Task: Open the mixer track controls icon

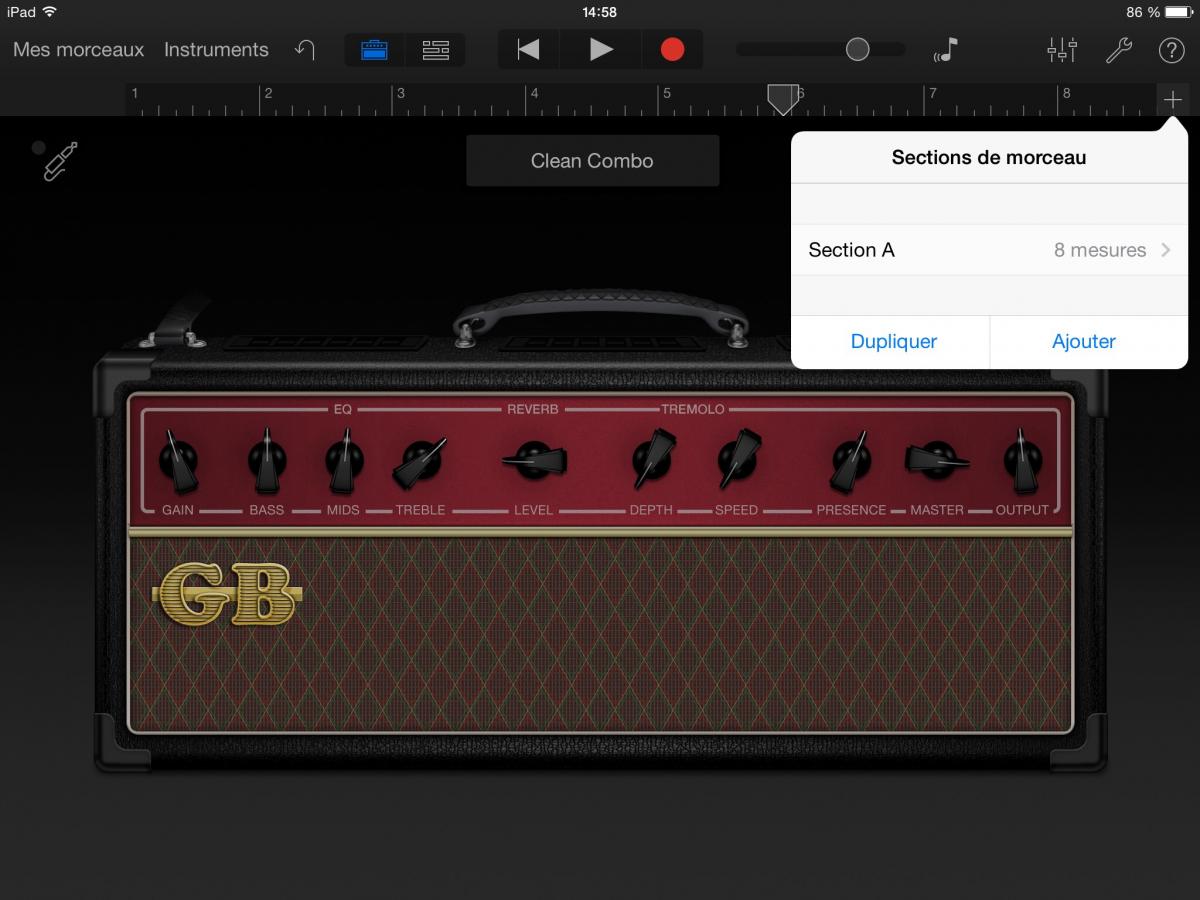Action: pos(1062,49)
